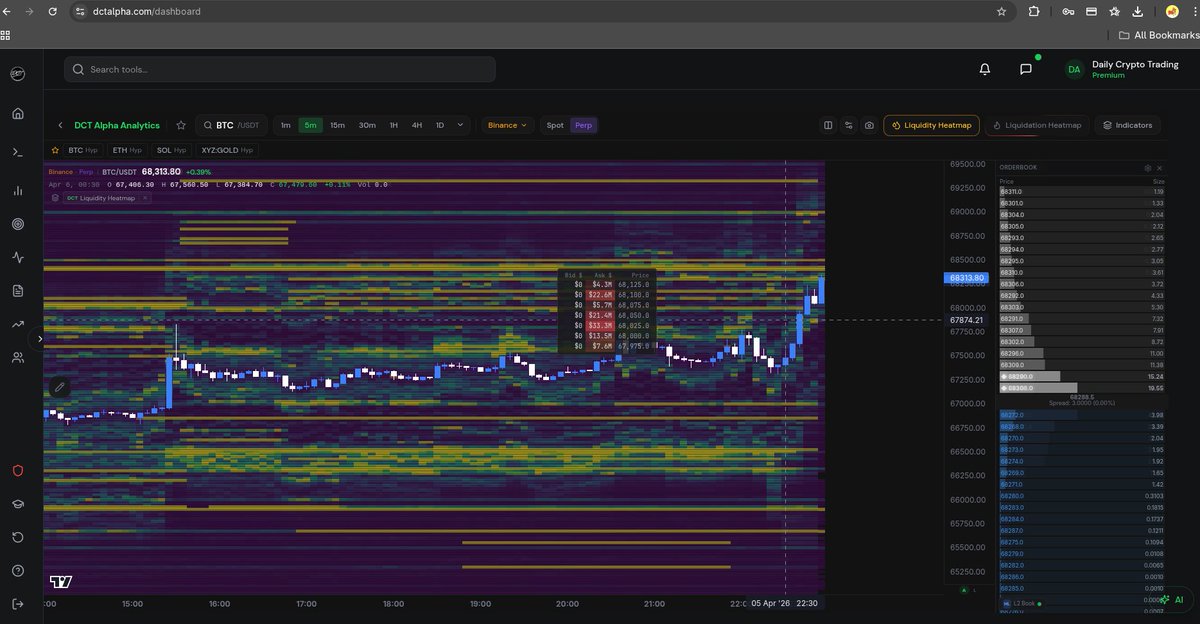Click the 68313.80 current price label on the axis
Screen dimensions: 1200x624
click(965, 277)
